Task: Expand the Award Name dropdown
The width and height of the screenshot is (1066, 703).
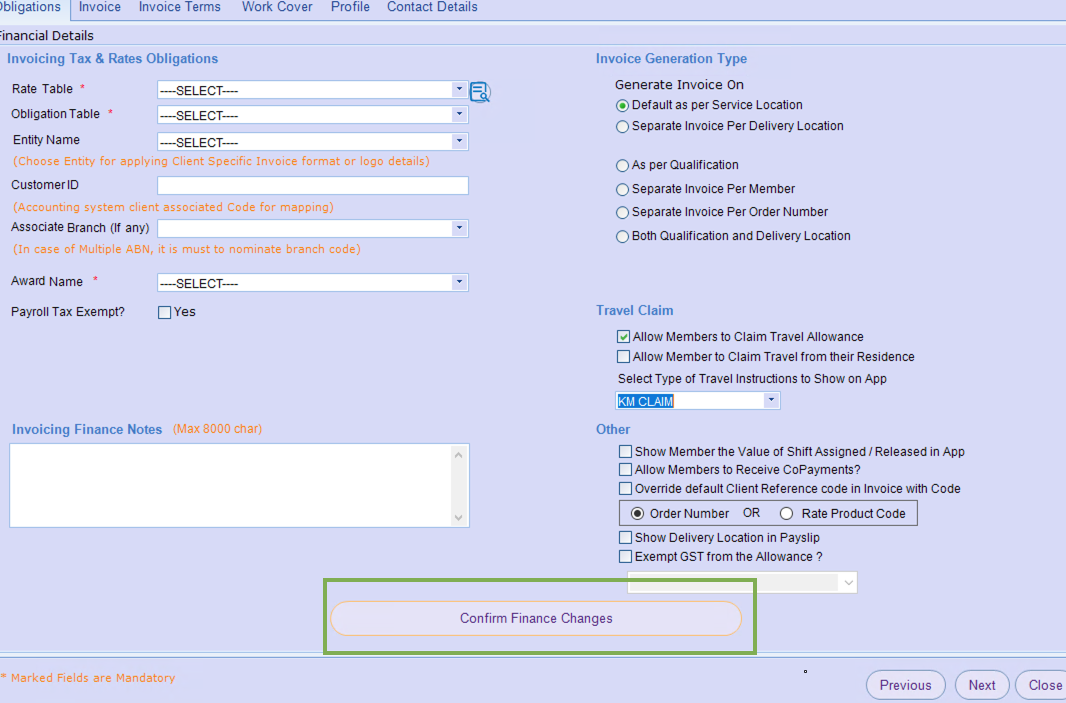Action: point(312,283)
